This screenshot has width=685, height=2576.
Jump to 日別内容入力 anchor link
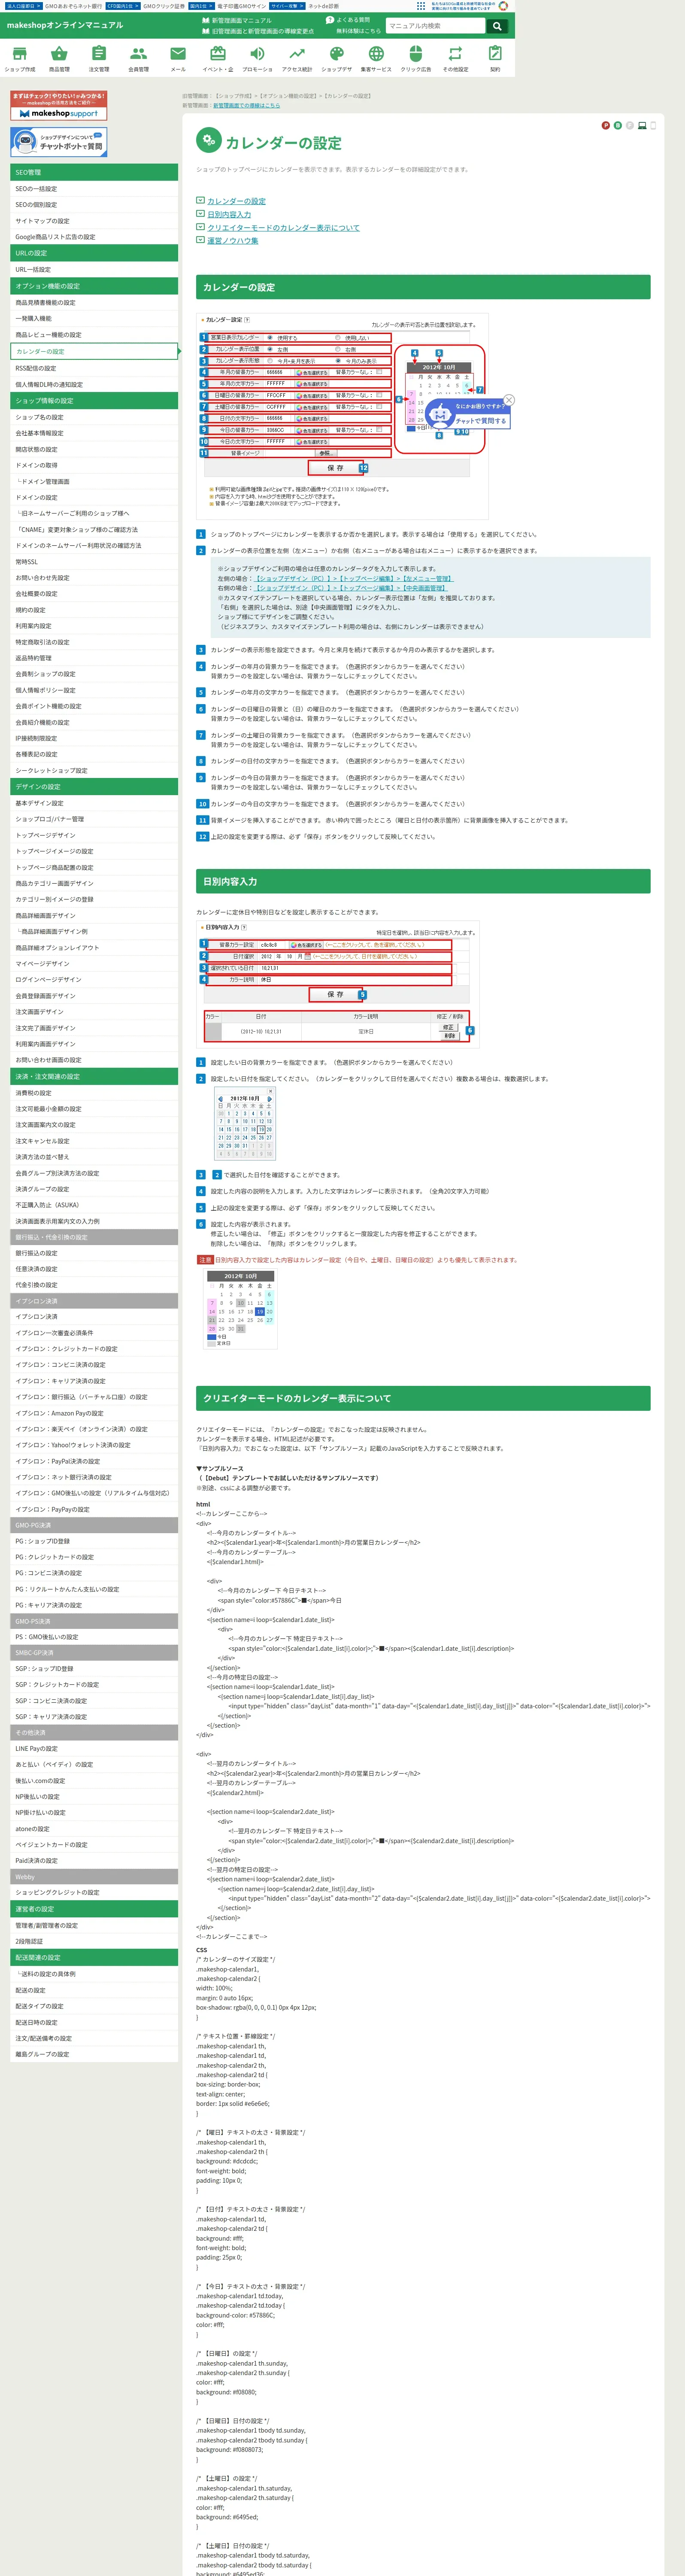click(229, 214)
